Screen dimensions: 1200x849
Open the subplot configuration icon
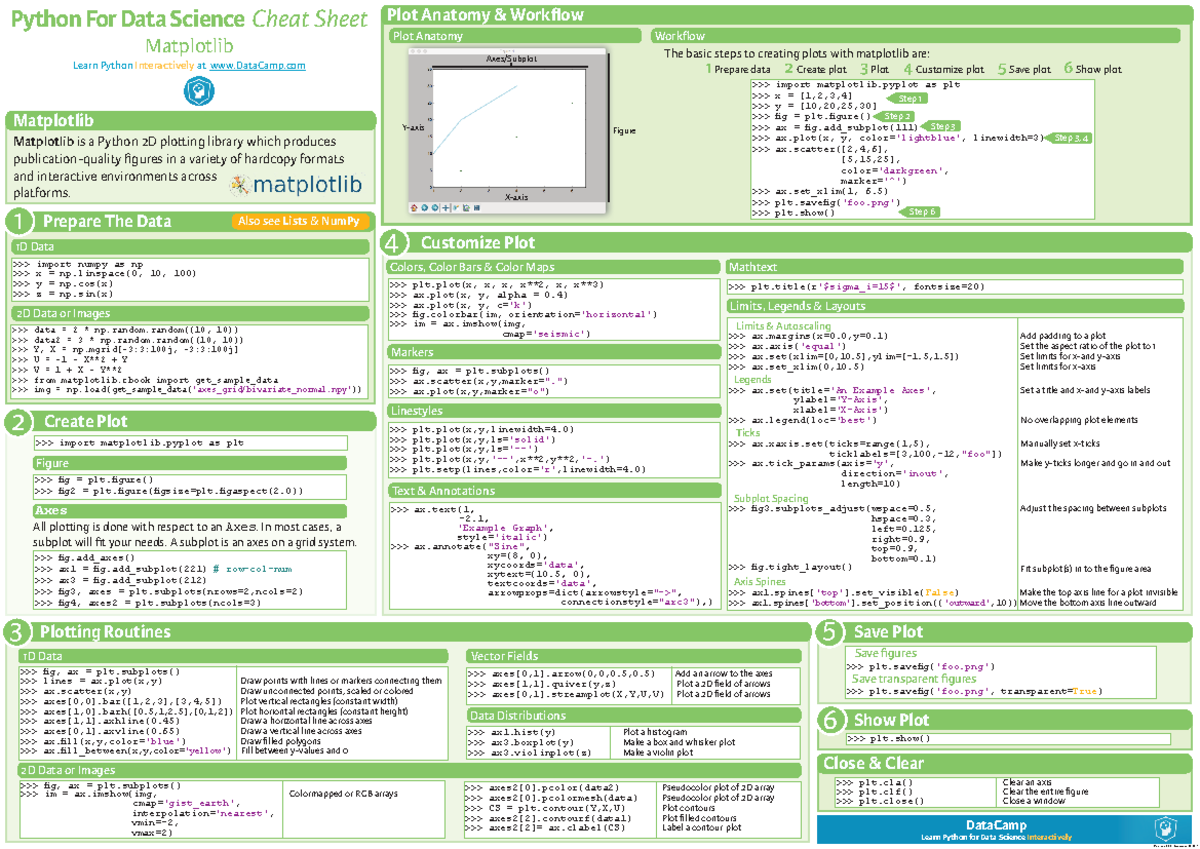[466, 208]
